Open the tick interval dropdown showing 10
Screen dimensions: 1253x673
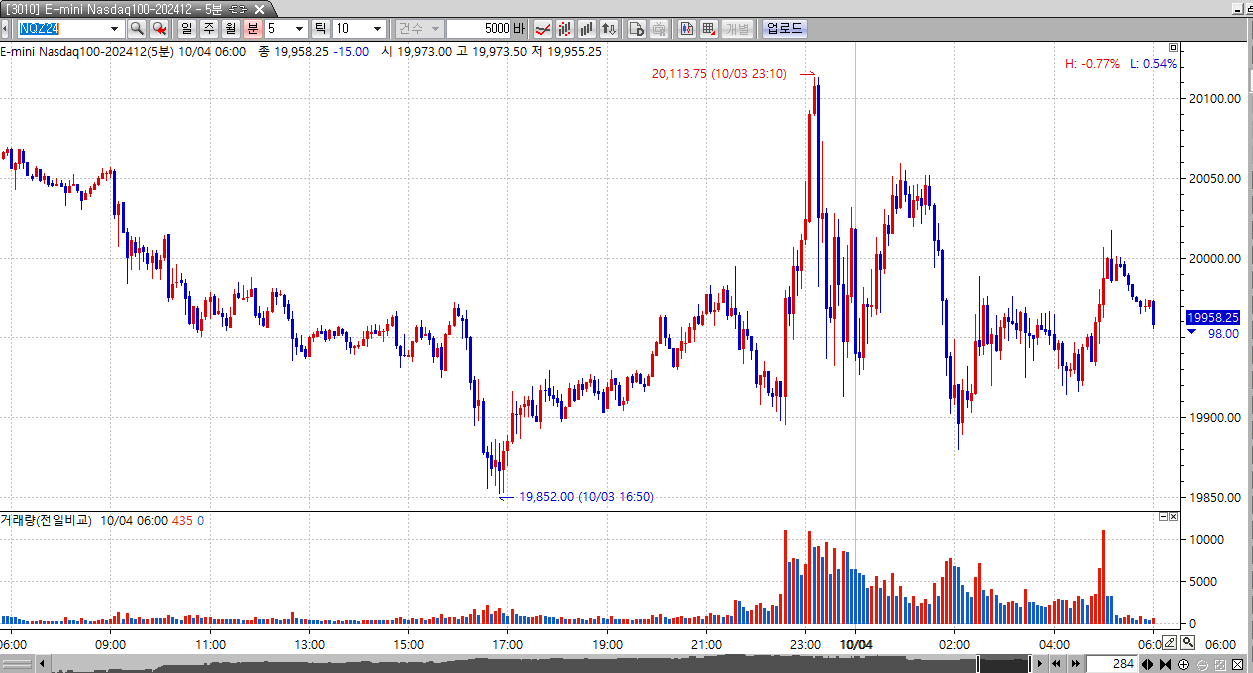click(377, 29)
